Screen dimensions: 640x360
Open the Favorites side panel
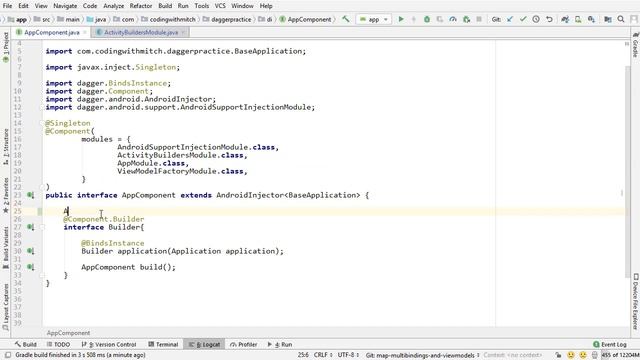pyautogui.click(x=6, y=196)
